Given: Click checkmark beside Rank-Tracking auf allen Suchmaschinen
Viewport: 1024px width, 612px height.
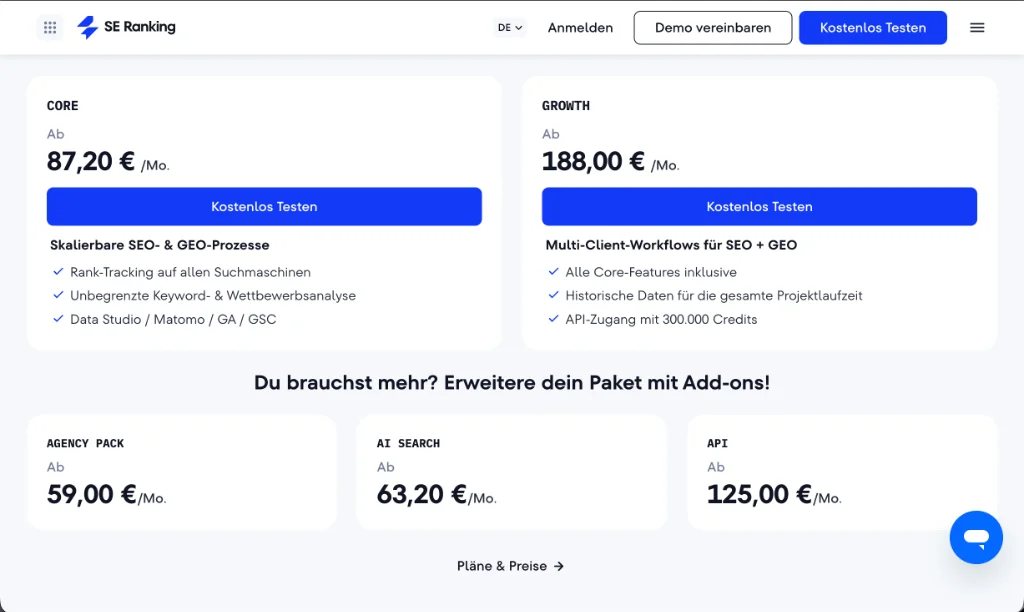Looking at the screenshot, I should [x=58, y=271].
